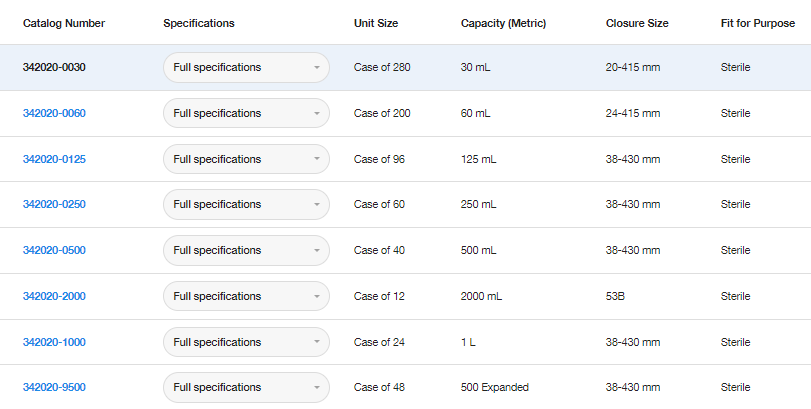The image size is (811, 409).
Task: Click the Closure Size column header
Action: coord(637,23)
